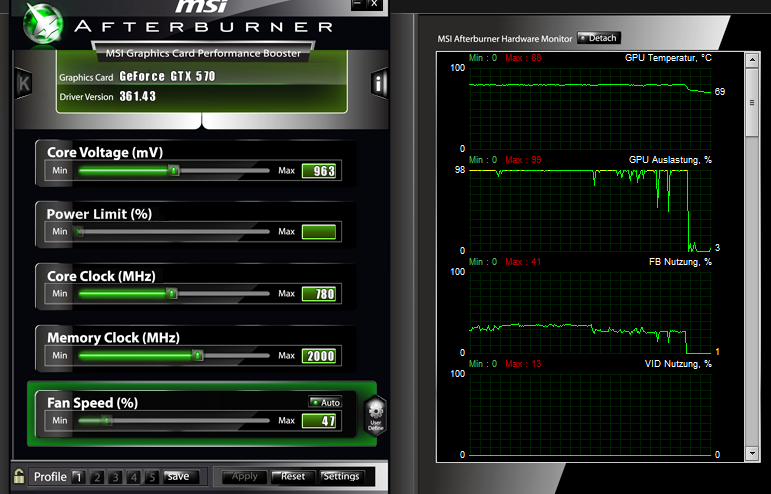Image resolution: width=771 pixels, height=494 pixels.
Task: Click the Fan Speed slider handle
Action: (x=107, y=420)
